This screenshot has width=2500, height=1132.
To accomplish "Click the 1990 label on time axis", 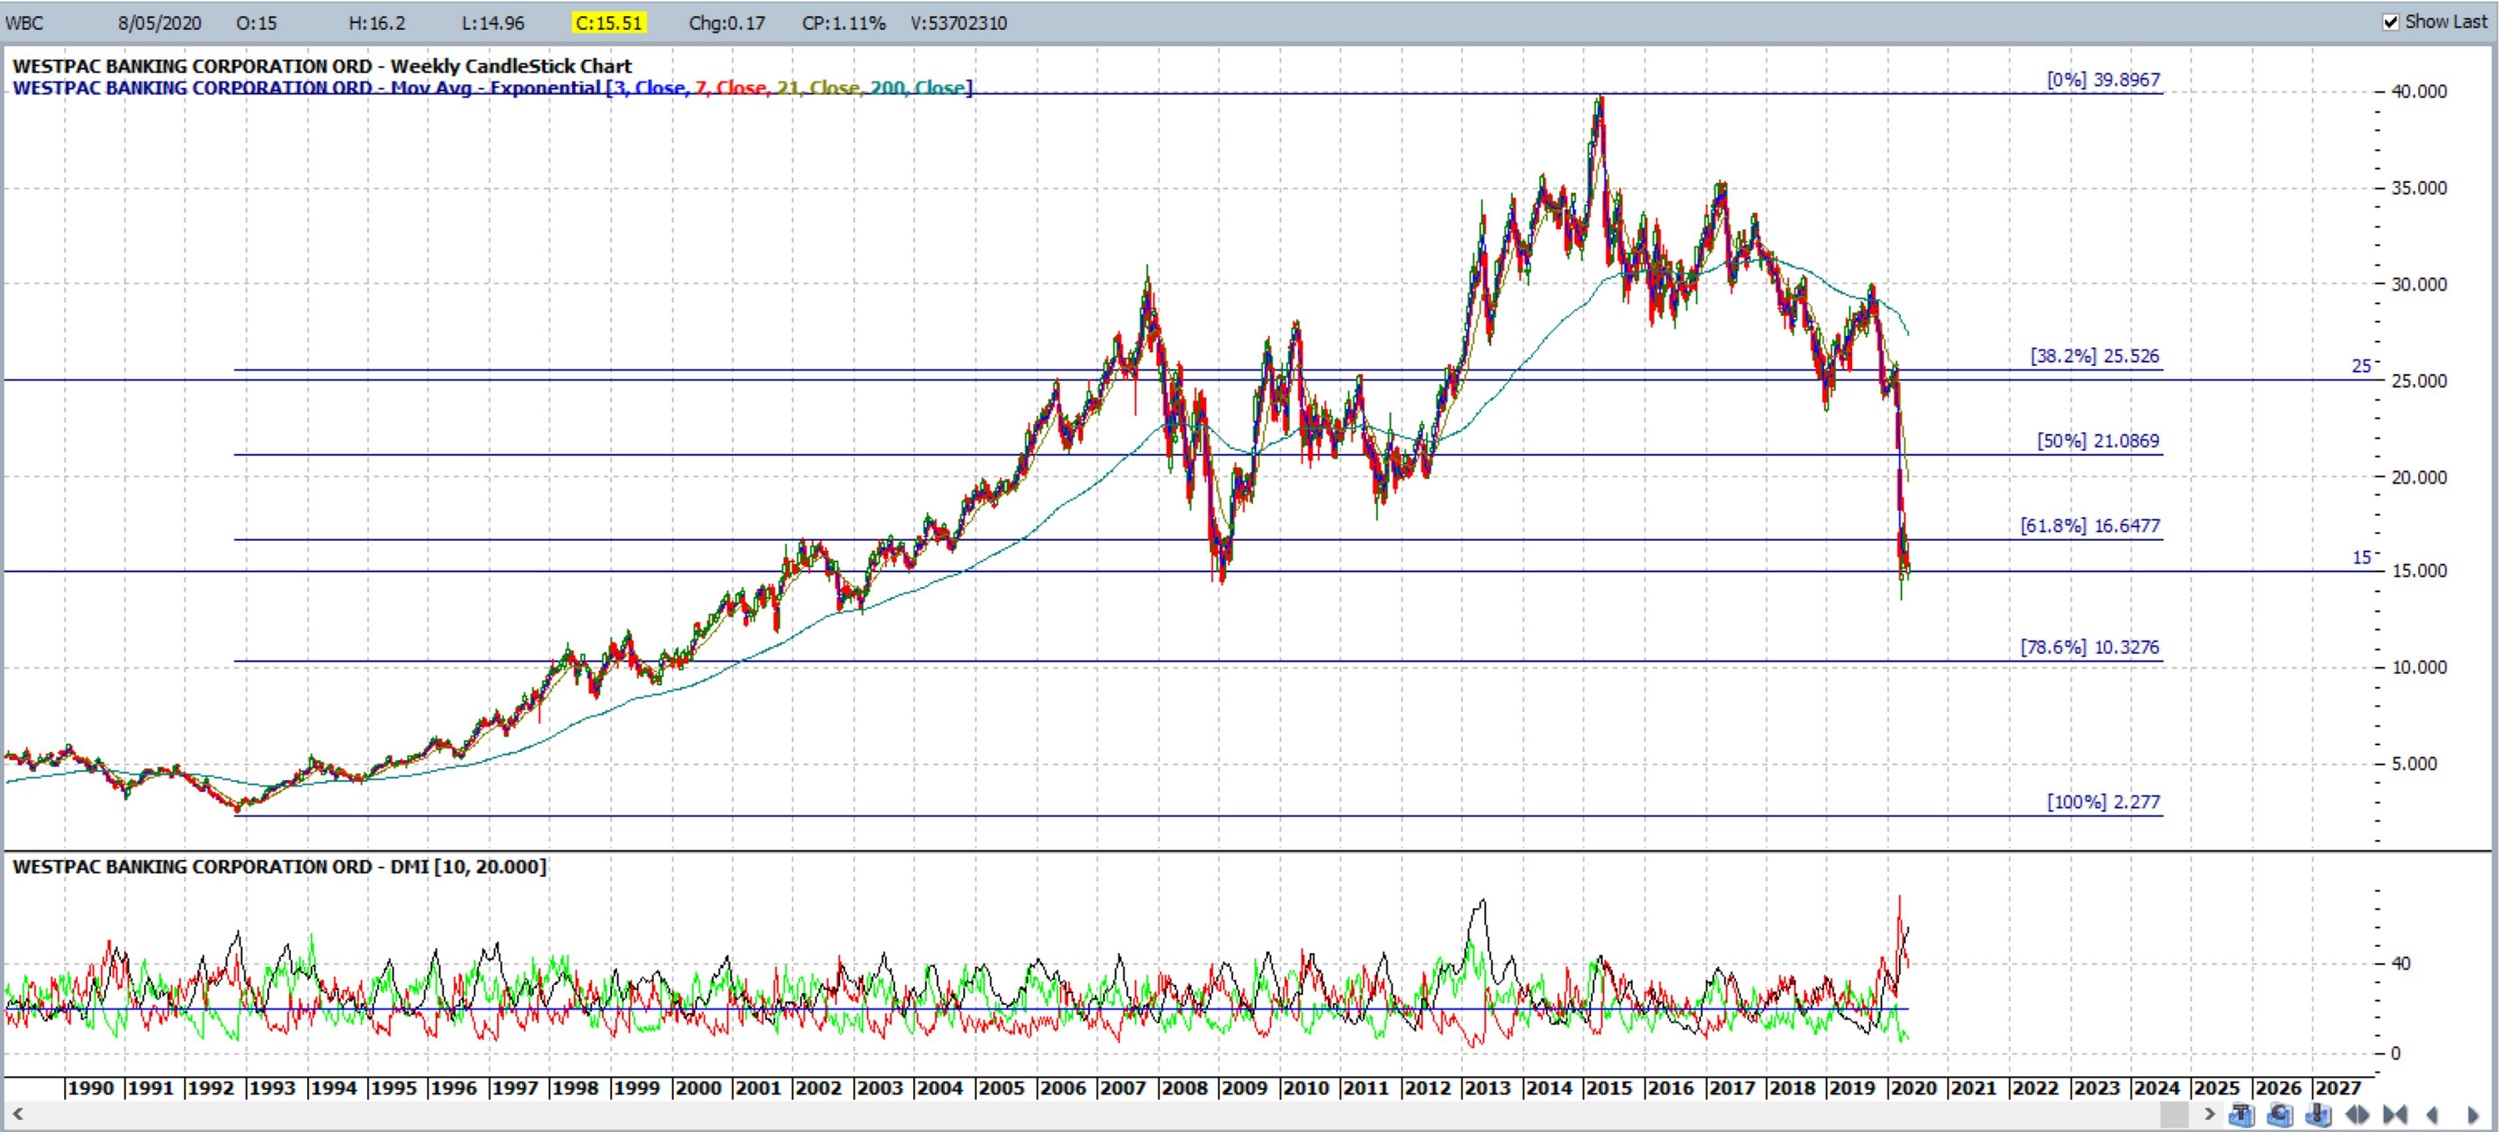I will pyautogui.click(x=90, y=1088).
